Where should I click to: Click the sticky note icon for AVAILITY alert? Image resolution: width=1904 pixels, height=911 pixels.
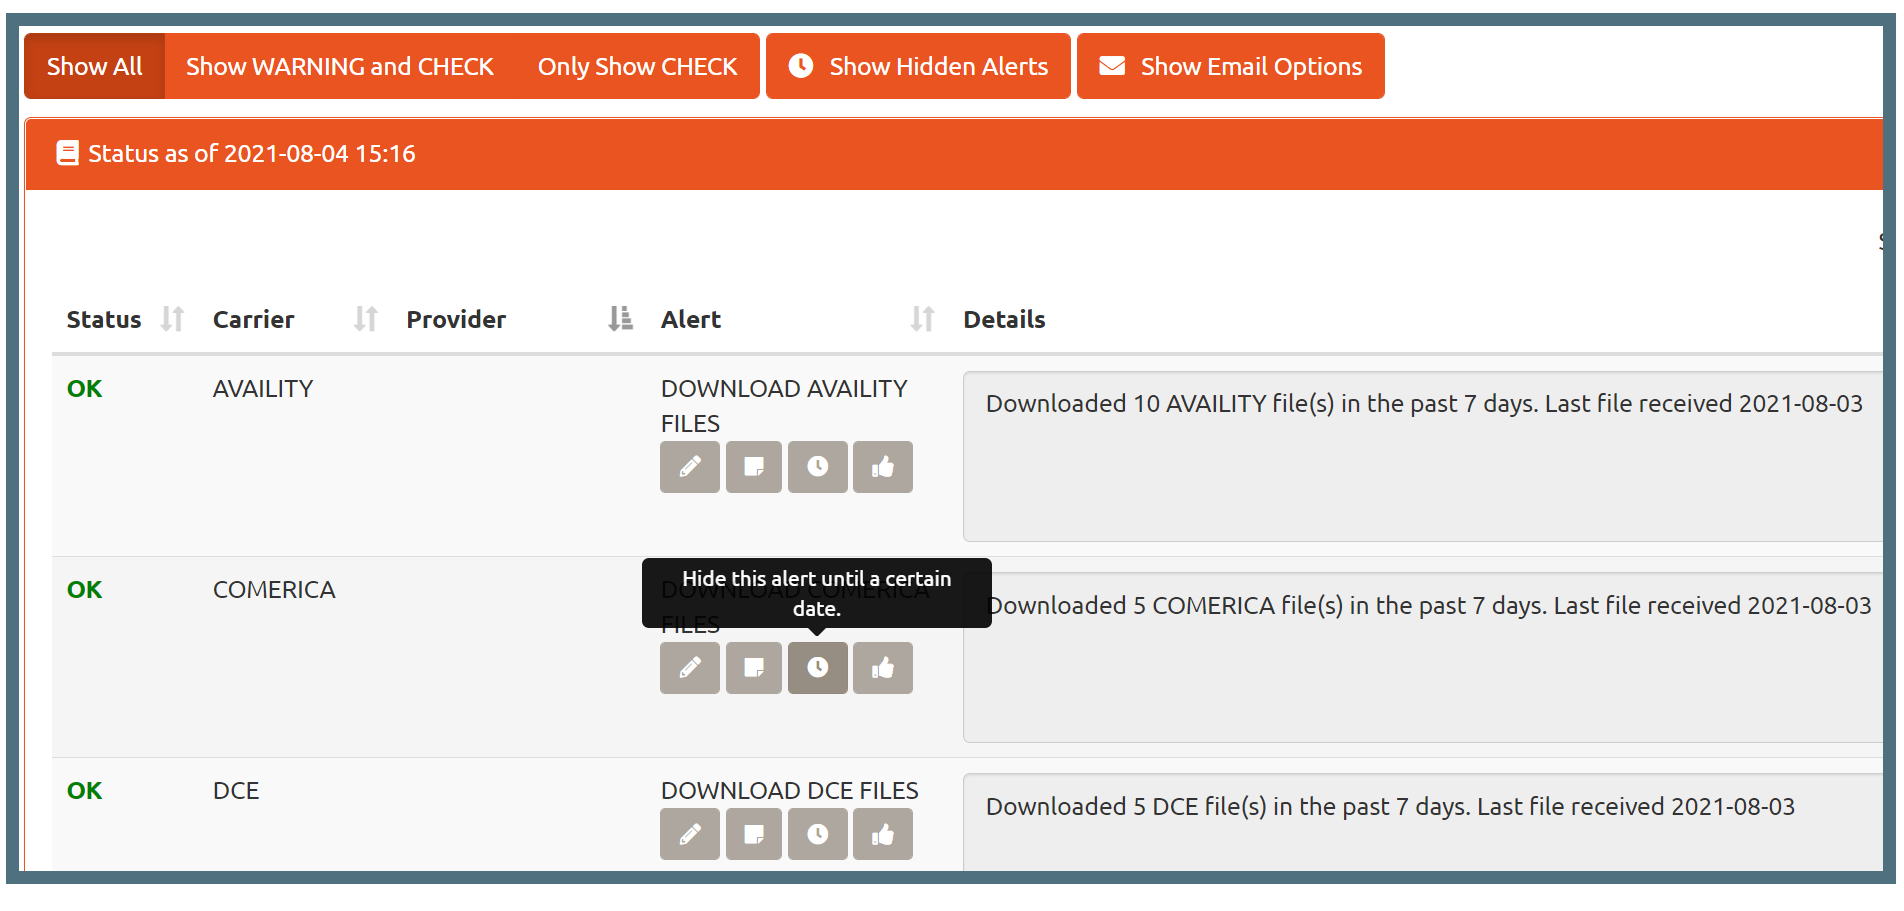click(x=753, y=467)
